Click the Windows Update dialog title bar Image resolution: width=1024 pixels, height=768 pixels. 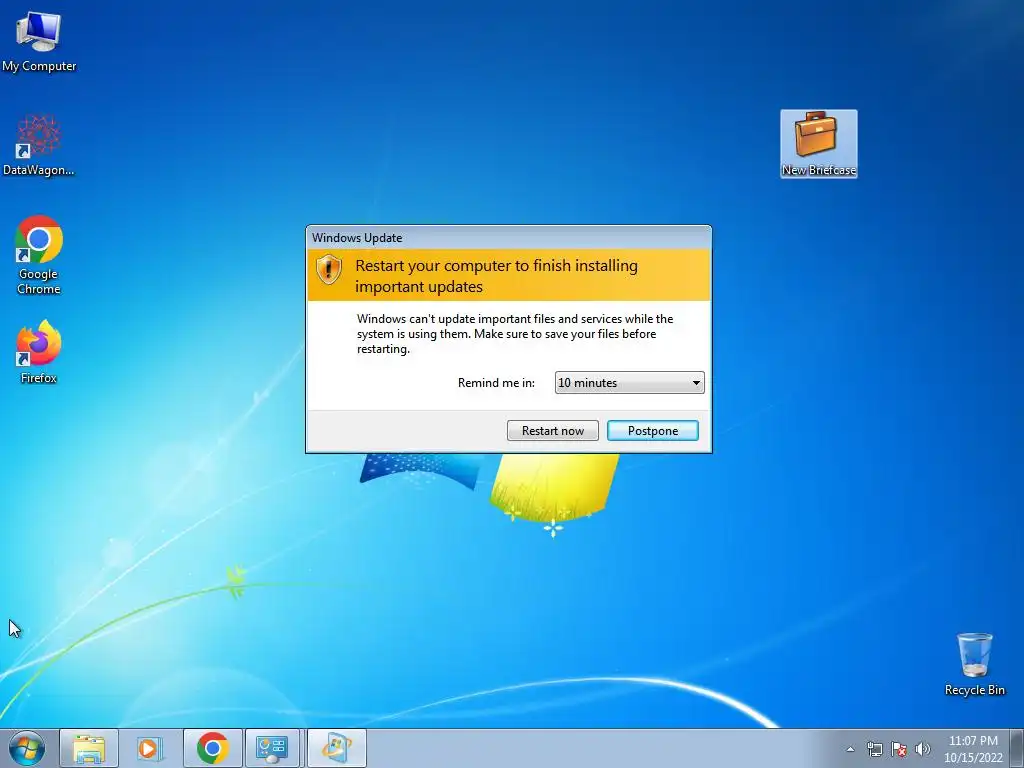pyautogui.click(x=509, y=238)
